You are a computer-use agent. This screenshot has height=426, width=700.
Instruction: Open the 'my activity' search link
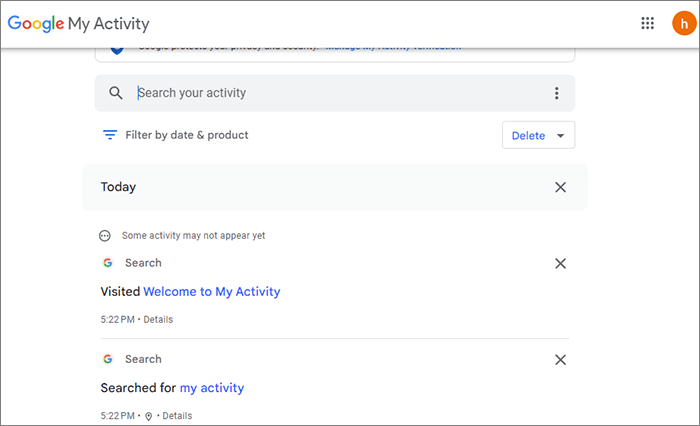click(x=211, y=388)
